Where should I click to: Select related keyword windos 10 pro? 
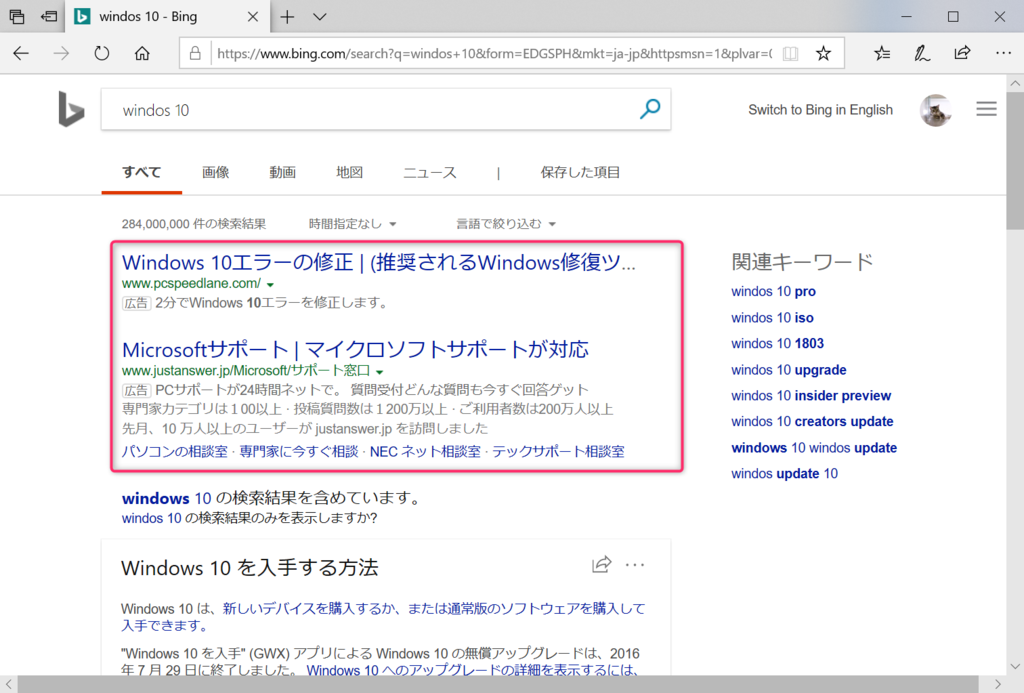[x=773, y=291]
